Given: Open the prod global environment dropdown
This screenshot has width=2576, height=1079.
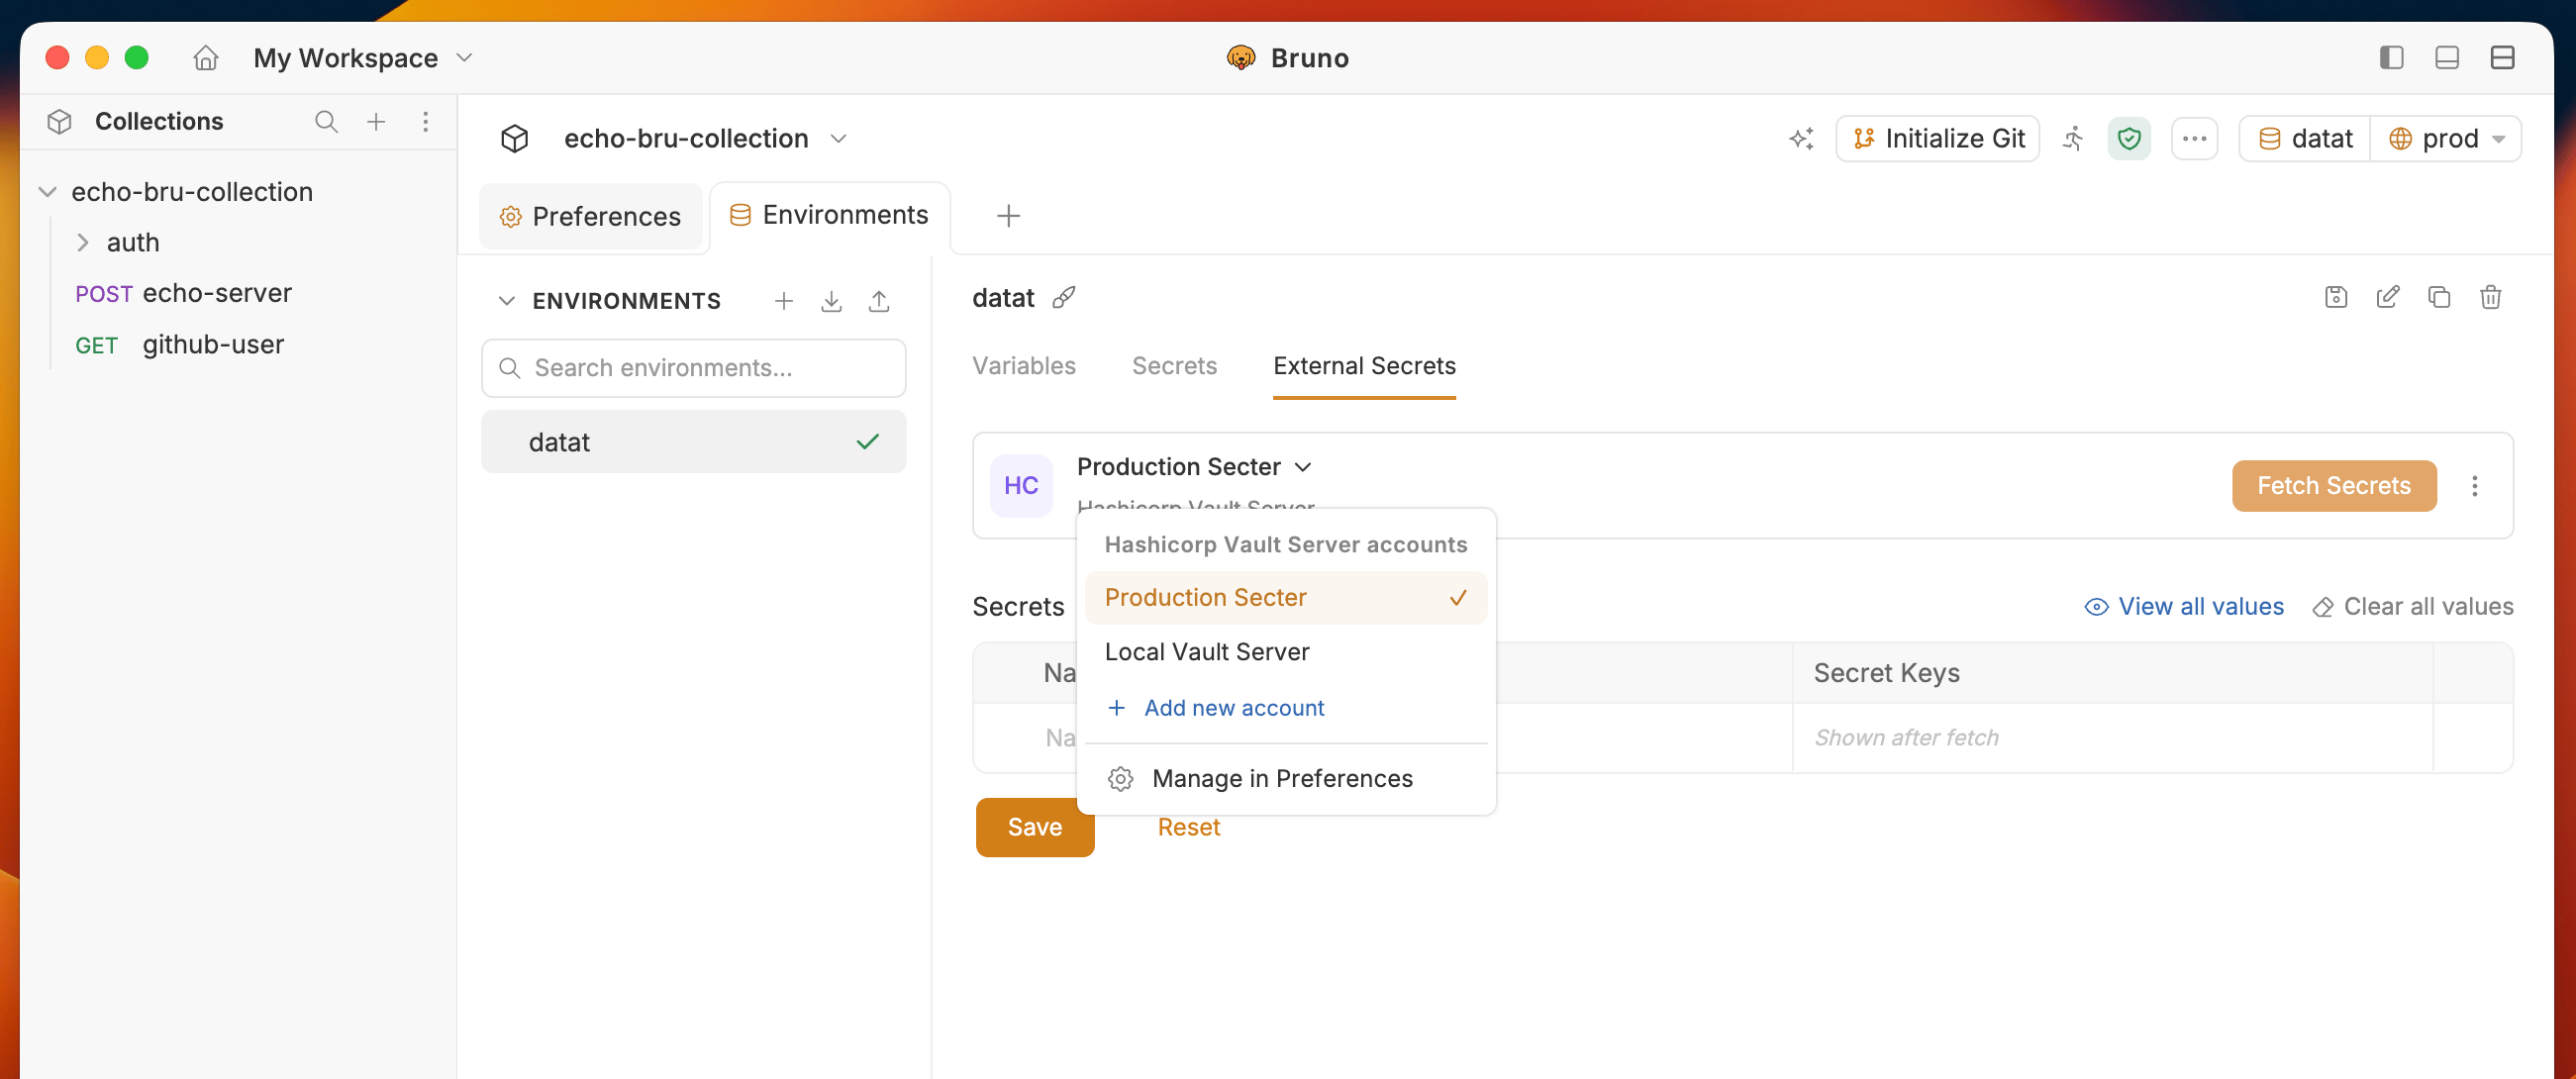Looking at the screenshot, I should [x=2445, y=139].
